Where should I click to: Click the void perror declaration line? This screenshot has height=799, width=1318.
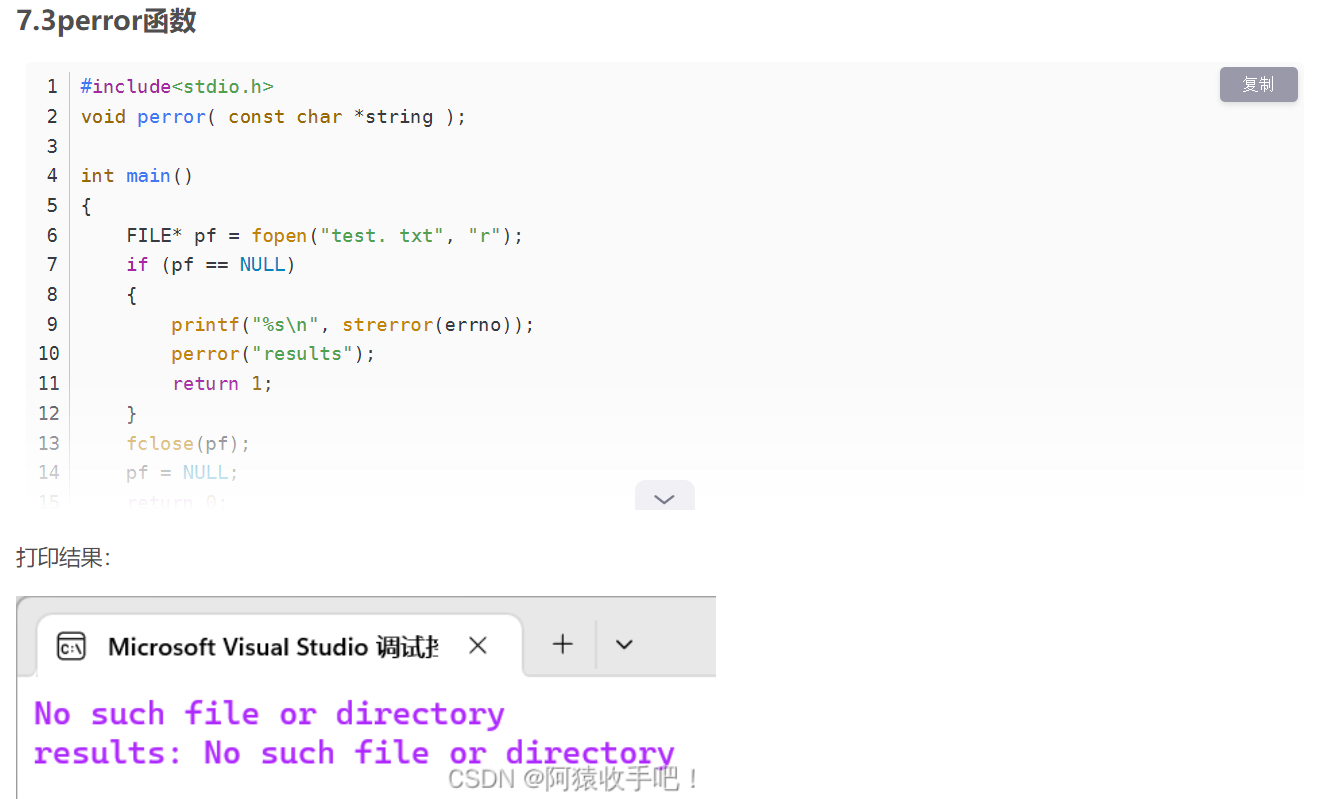point(274,117)
